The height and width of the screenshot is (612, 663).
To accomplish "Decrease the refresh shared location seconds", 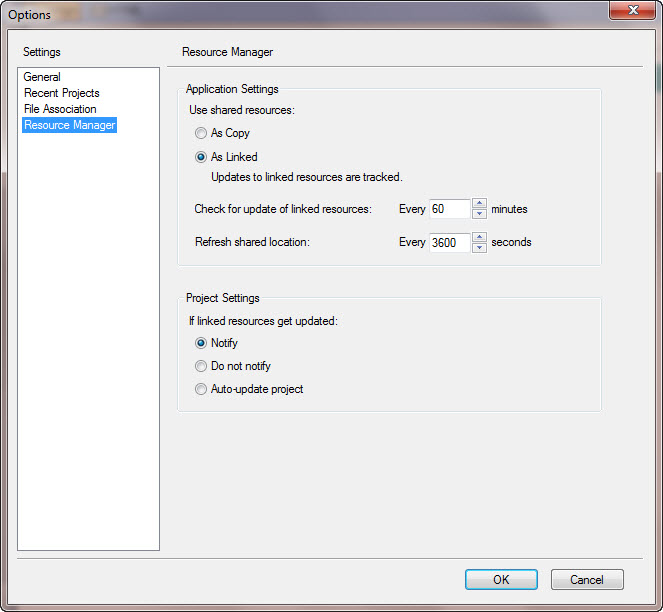I will tap(479, 247).
